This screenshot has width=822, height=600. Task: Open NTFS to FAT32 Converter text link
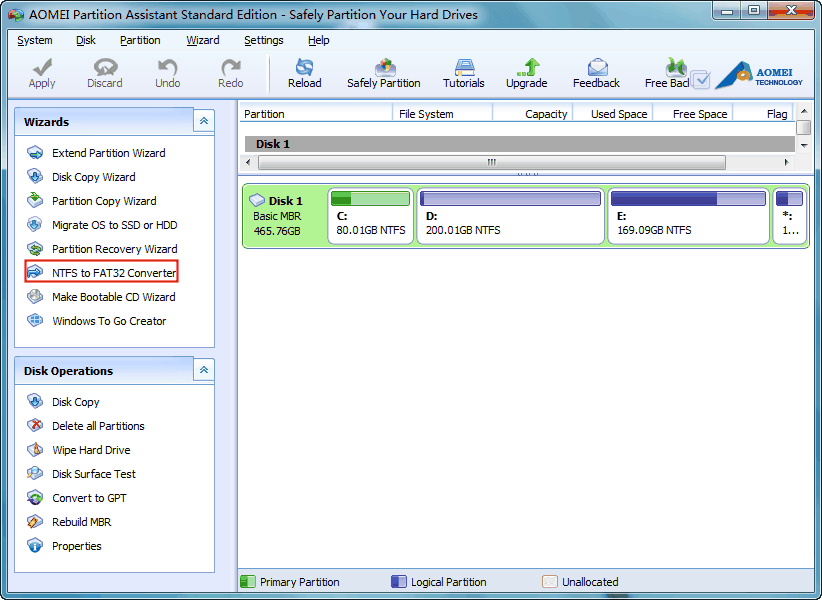click(x=114, y=273)
